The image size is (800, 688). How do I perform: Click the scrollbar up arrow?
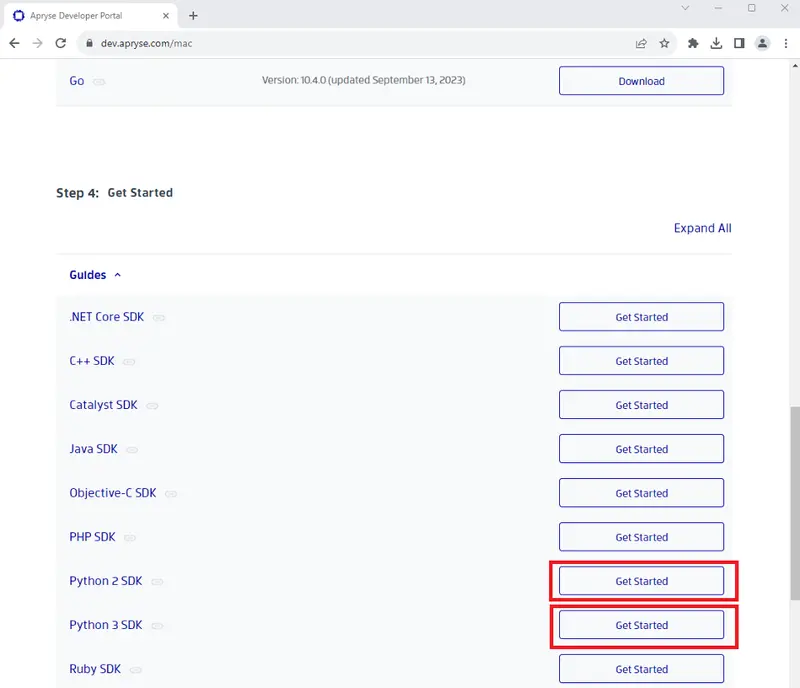point(795,65)
